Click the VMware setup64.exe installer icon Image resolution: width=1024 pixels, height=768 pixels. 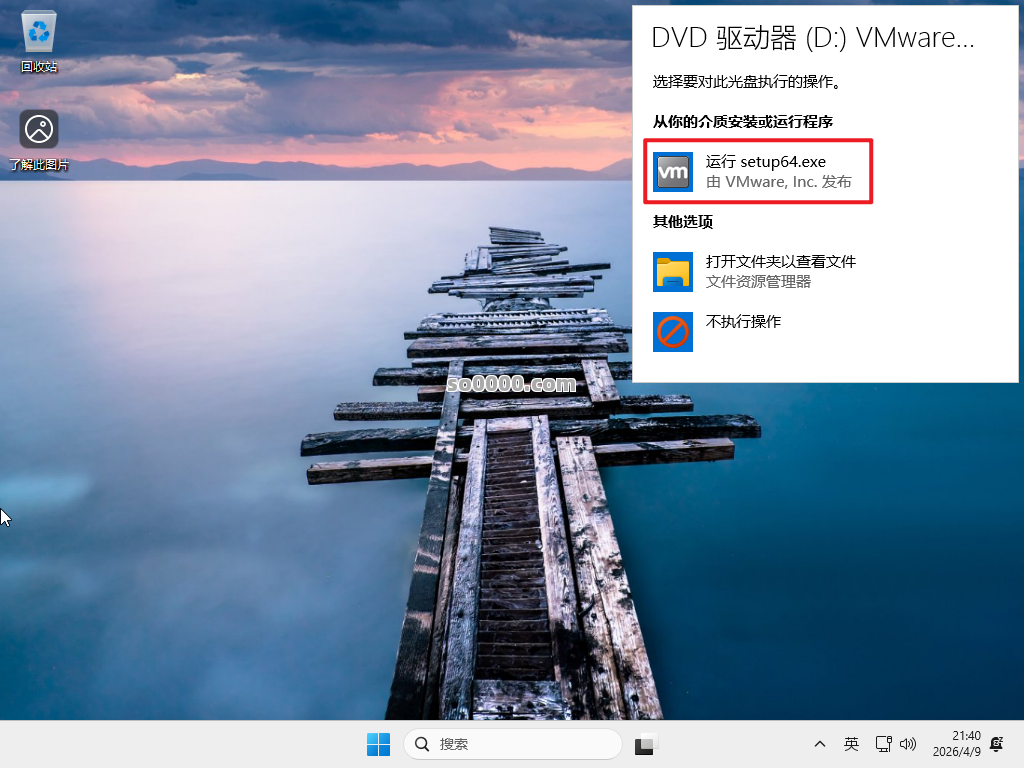pyautogui.click(x=673, y=171)
